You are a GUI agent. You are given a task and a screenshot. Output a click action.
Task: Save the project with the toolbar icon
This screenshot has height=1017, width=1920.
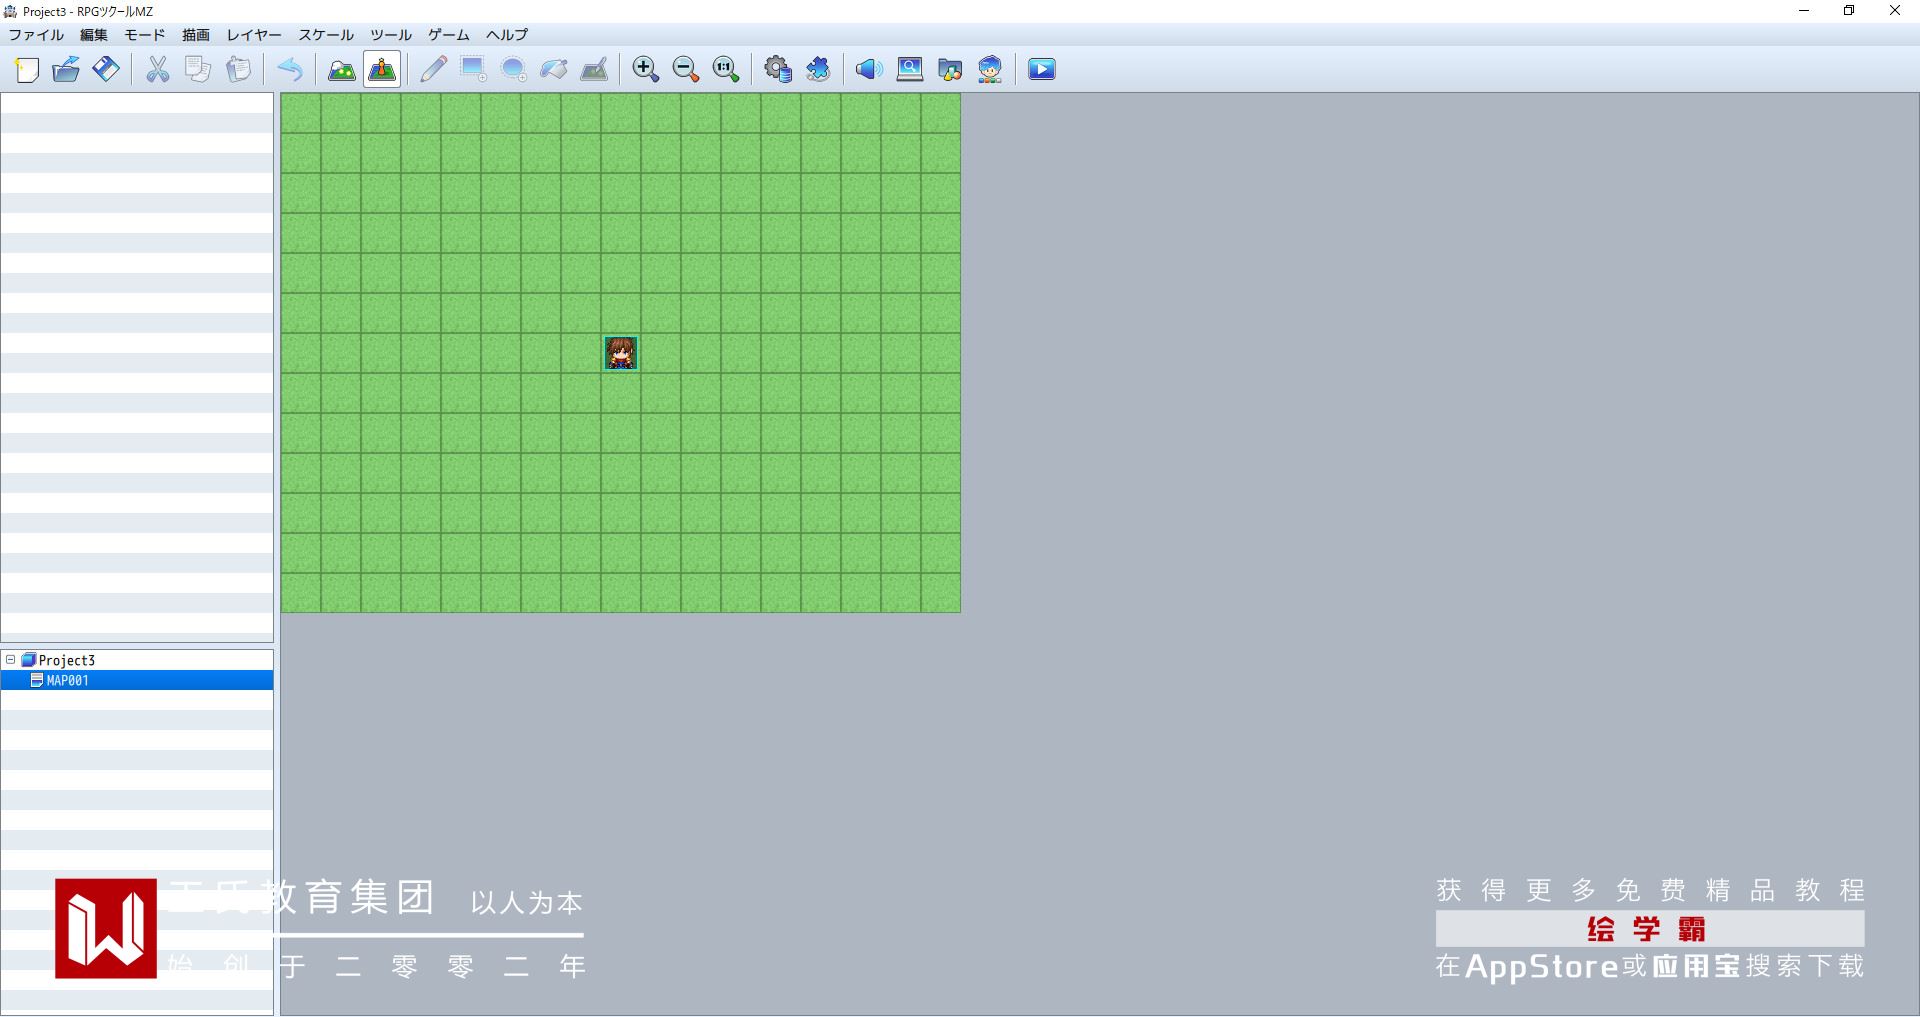coord(106,69)
